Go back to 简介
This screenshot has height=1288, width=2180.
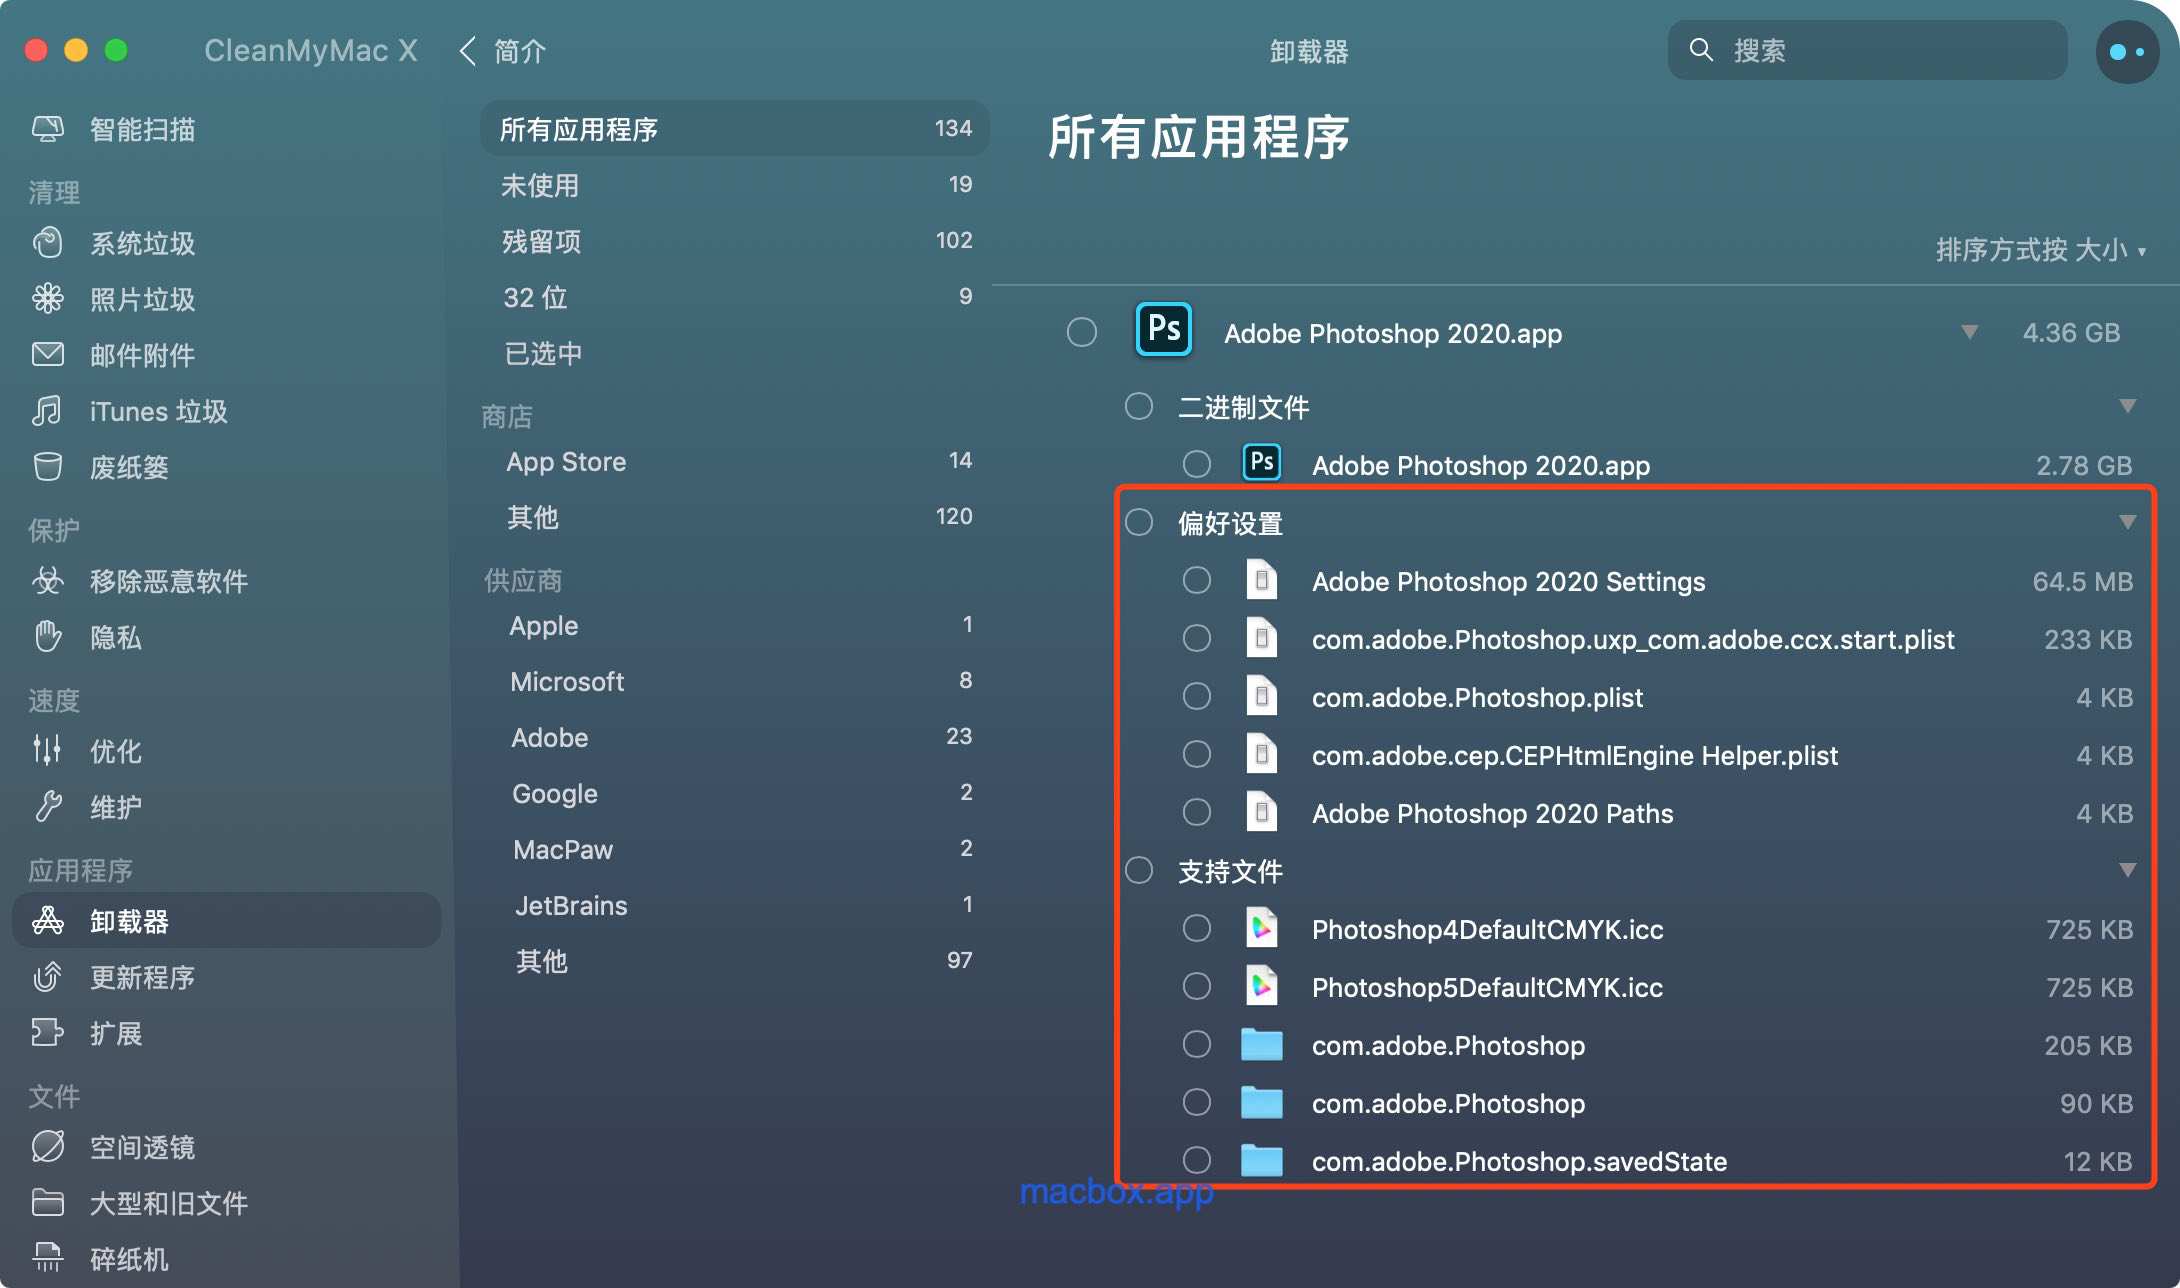click(x=503, y=51)
